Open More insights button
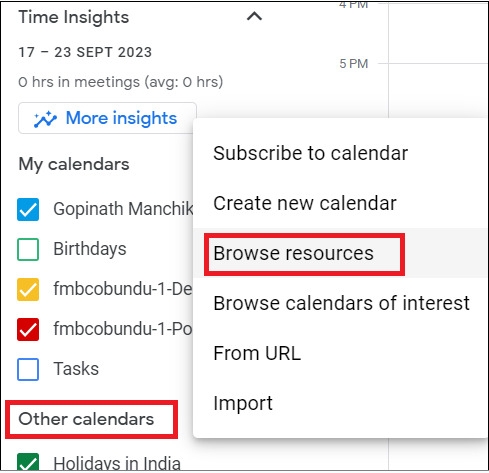489x473 pixels. 107,118
